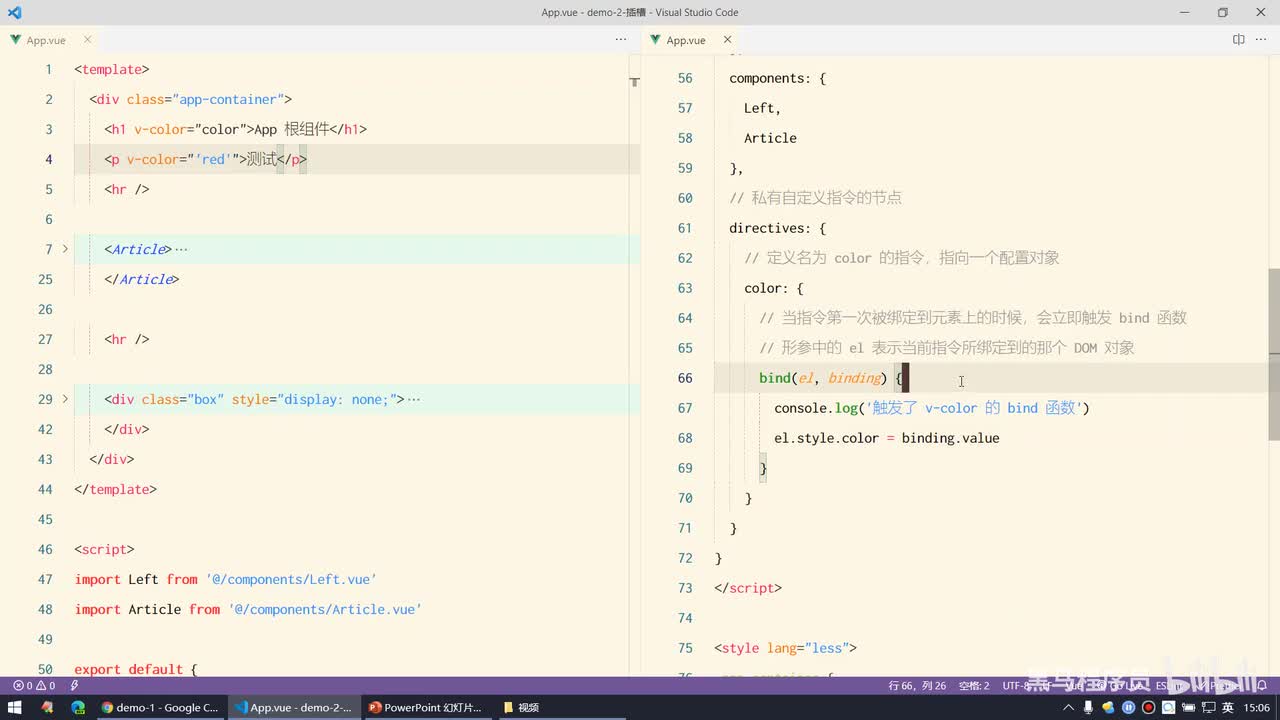
Task: Click the closing </script> tag on line 73
Action: click(748, 588)
